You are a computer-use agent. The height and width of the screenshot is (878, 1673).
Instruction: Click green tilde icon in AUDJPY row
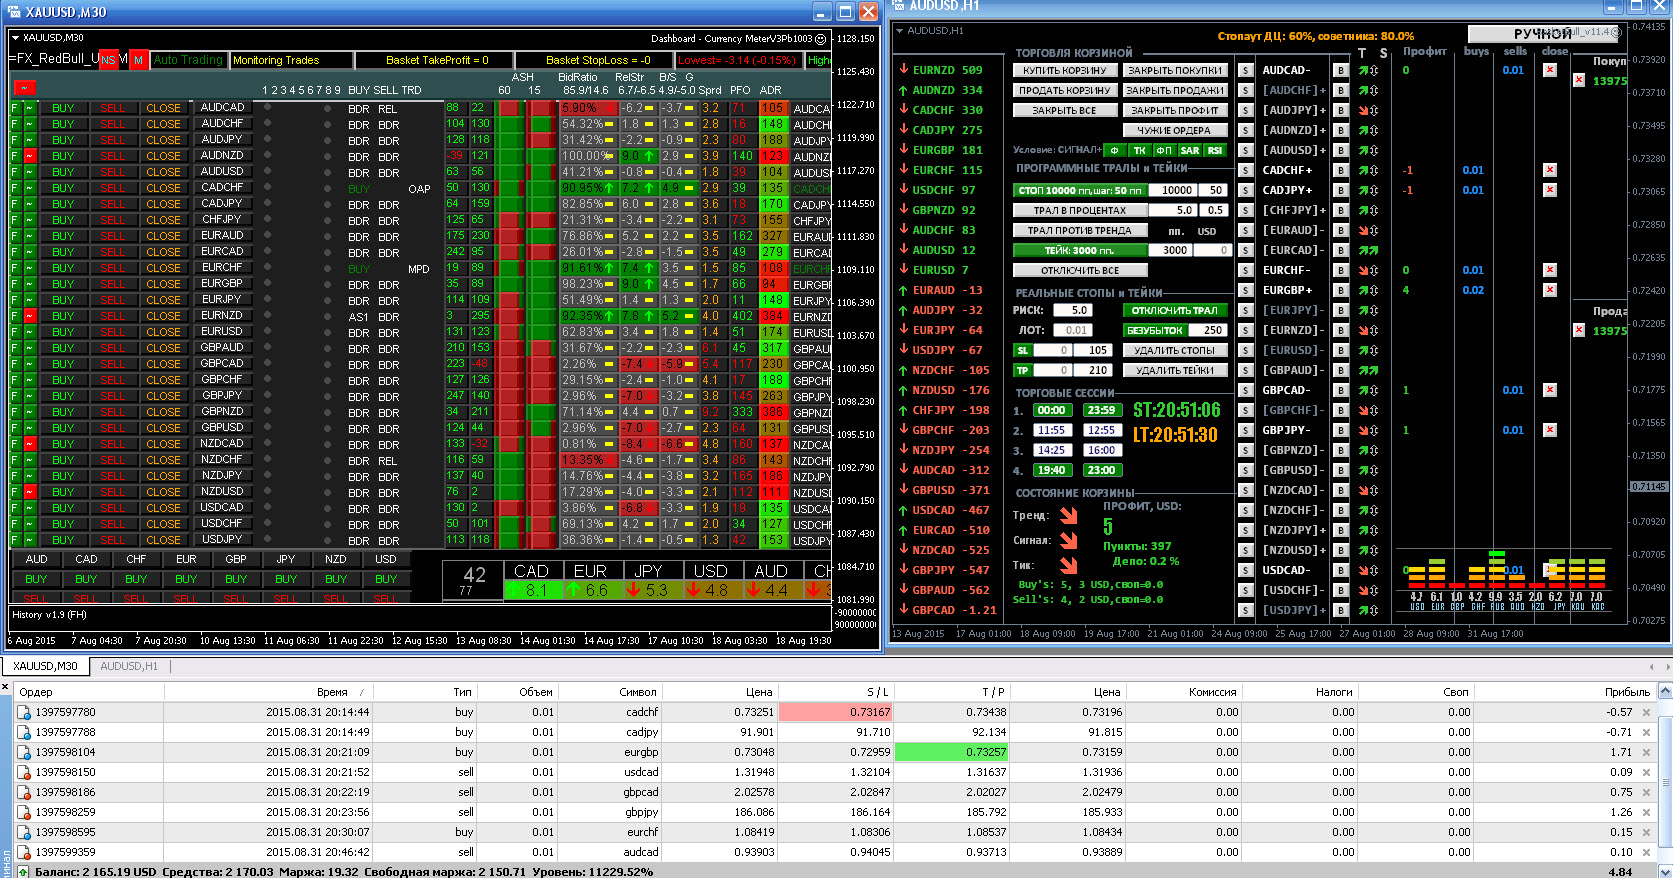30,140
